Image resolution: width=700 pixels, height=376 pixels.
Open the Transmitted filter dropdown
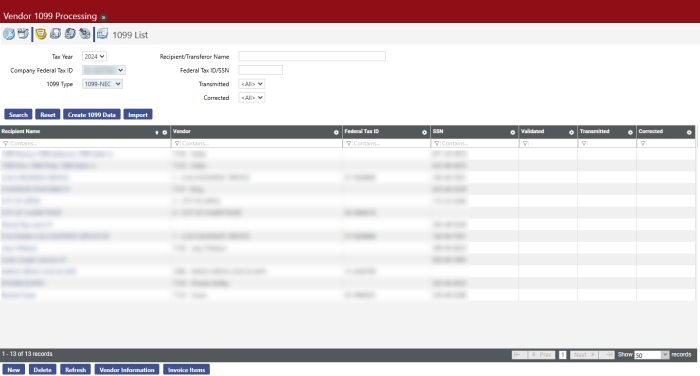[x=252, y=84]
